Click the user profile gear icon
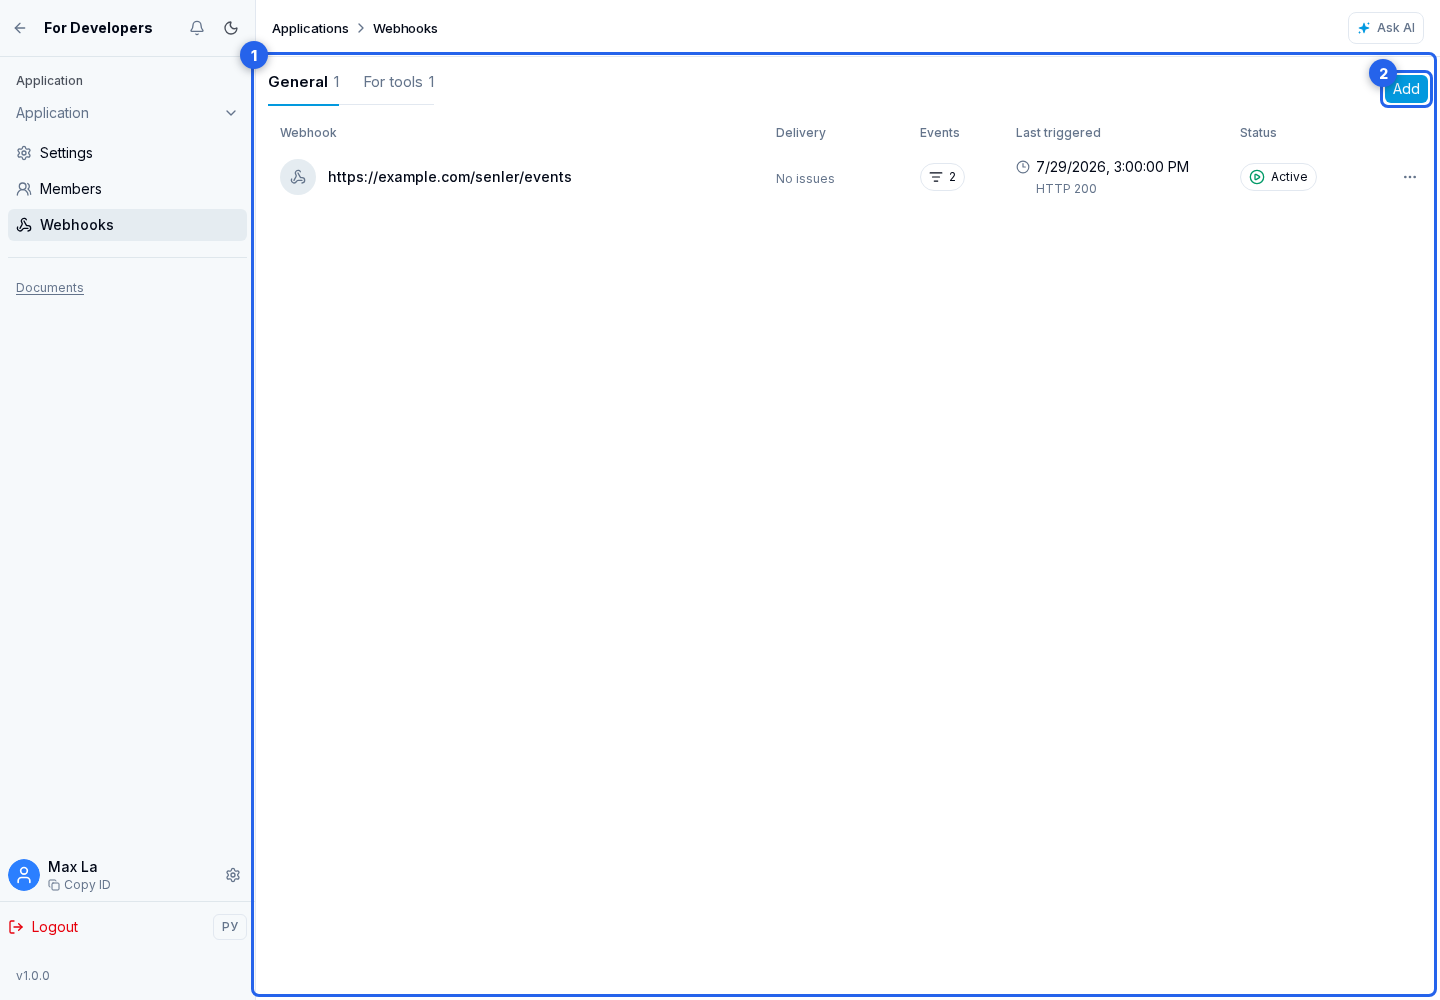Screen dimensions: 1440x1000 233,875
